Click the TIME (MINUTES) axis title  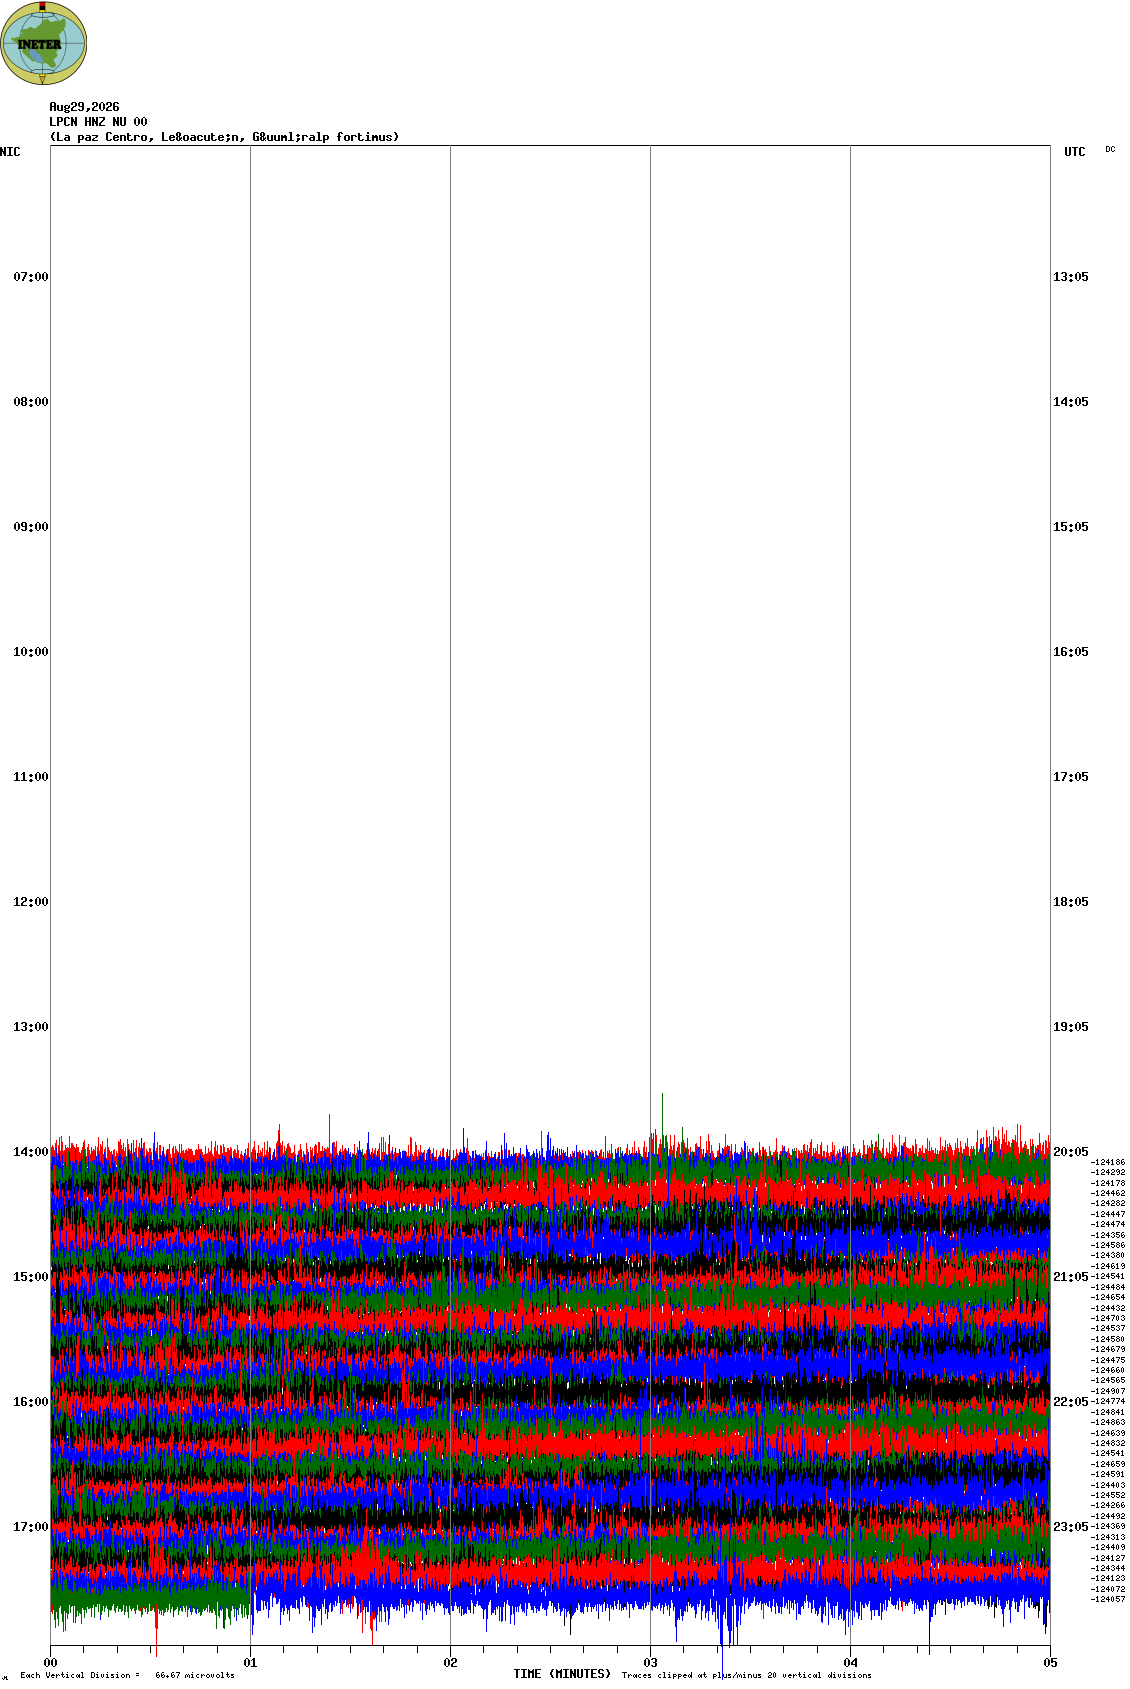tap(562, 1674)
